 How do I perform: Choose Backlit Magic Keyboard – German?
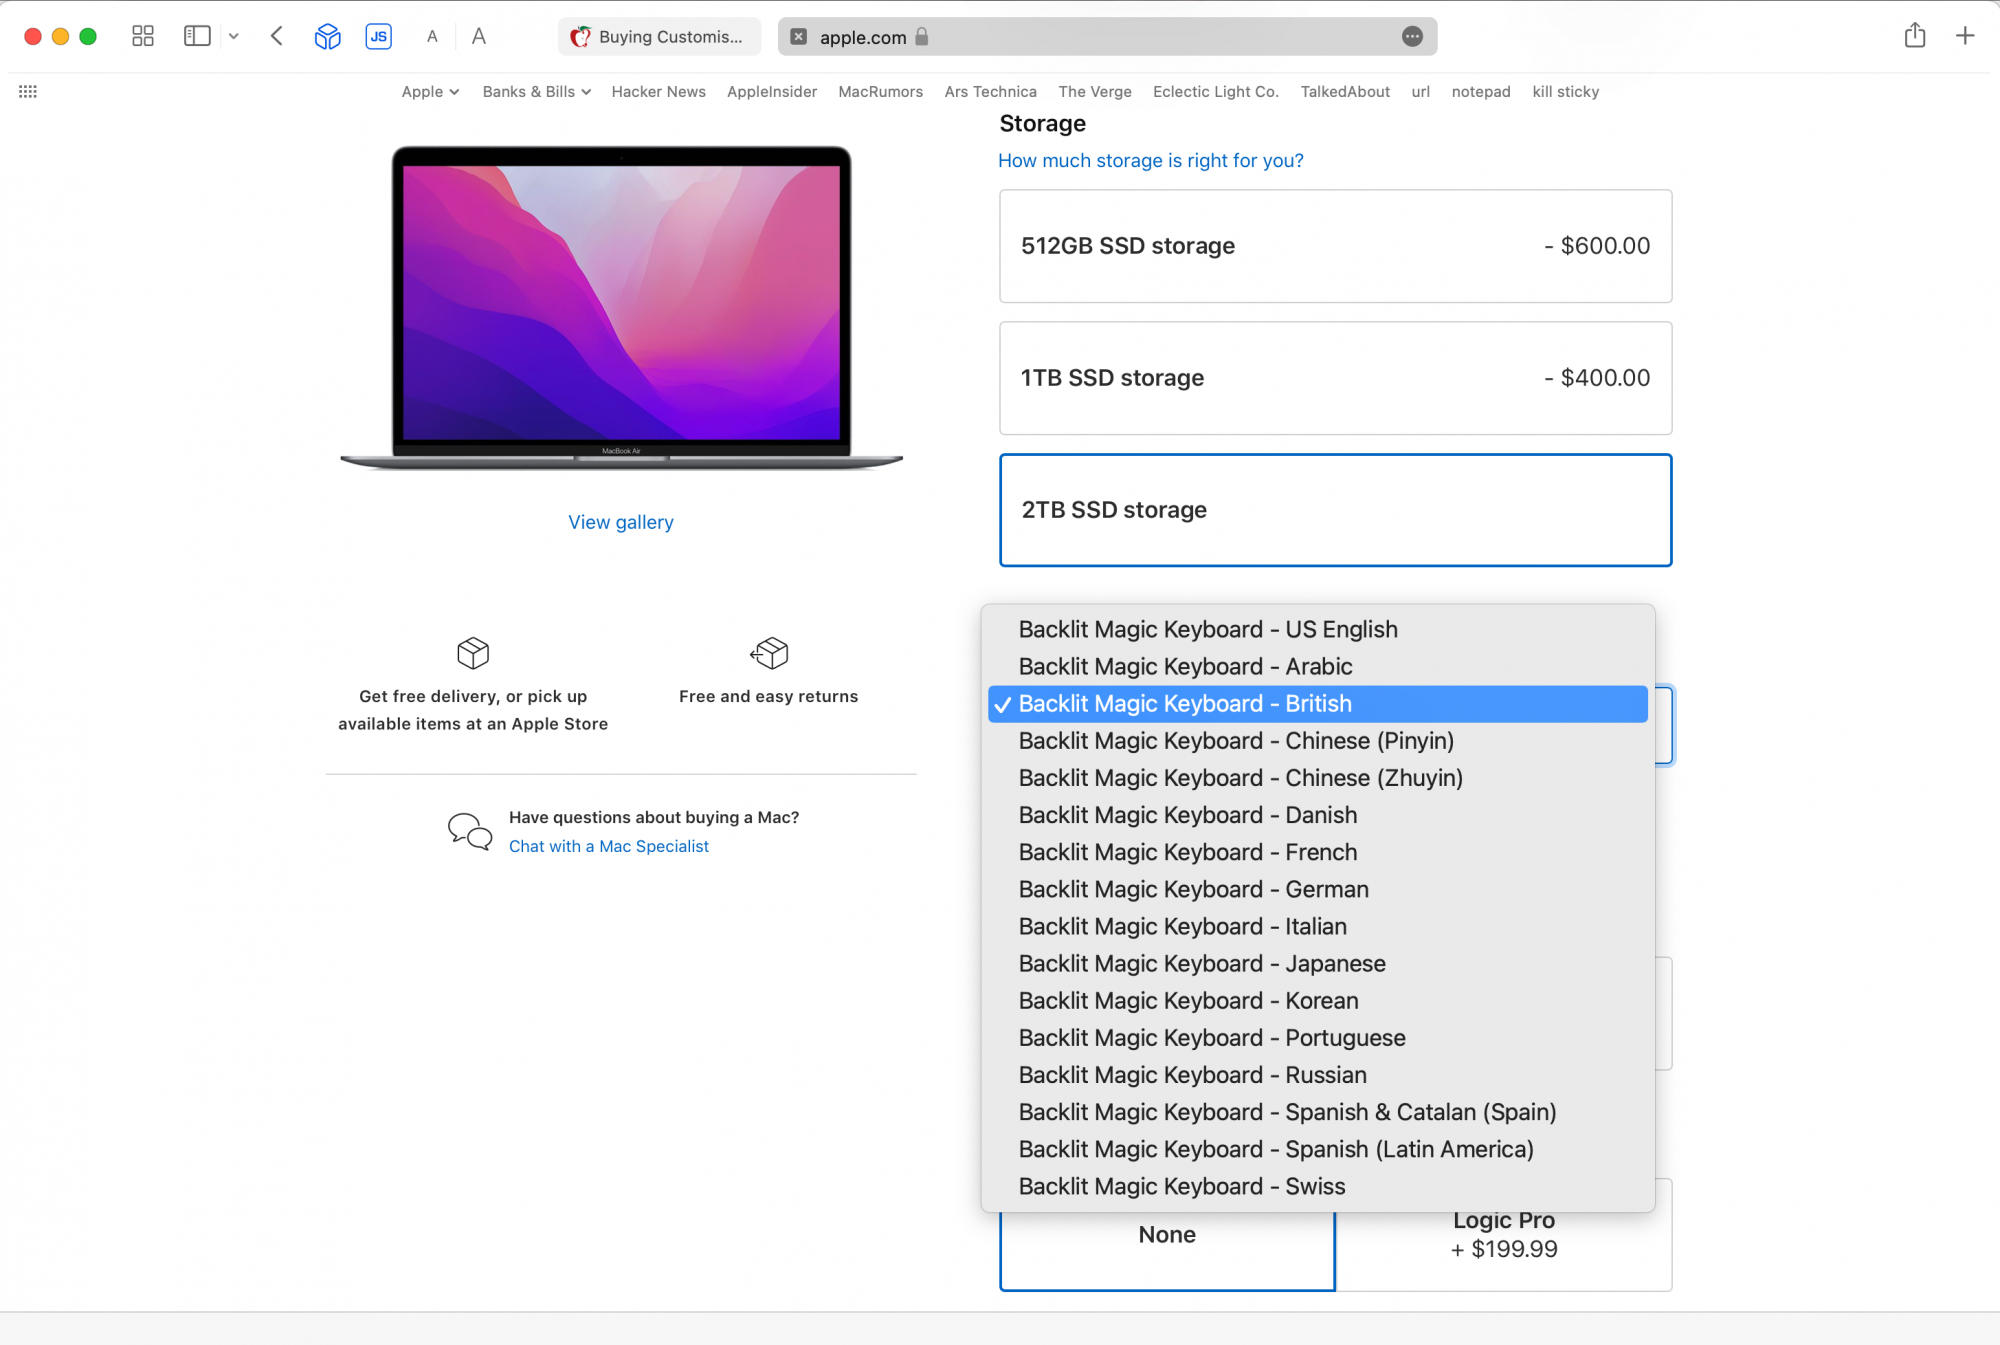pos(1193,889)
